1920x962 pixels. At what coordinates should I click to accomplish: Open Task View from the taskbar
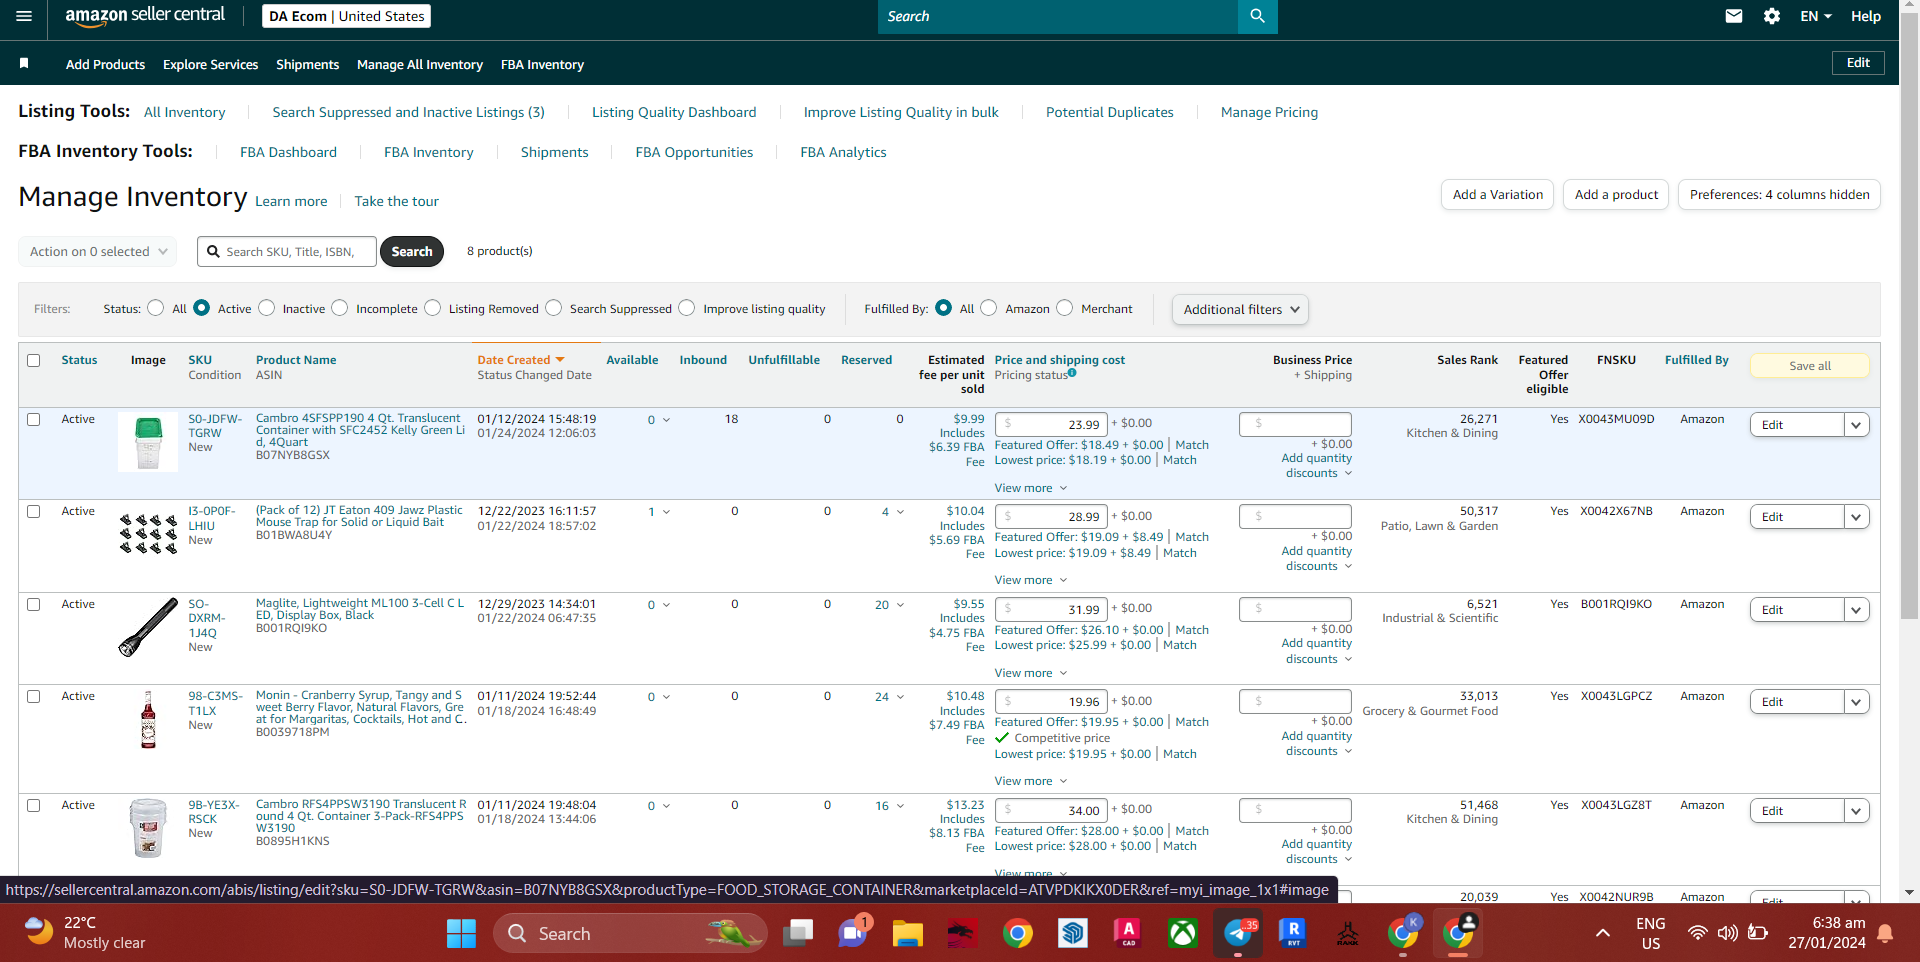click(797, 934)
